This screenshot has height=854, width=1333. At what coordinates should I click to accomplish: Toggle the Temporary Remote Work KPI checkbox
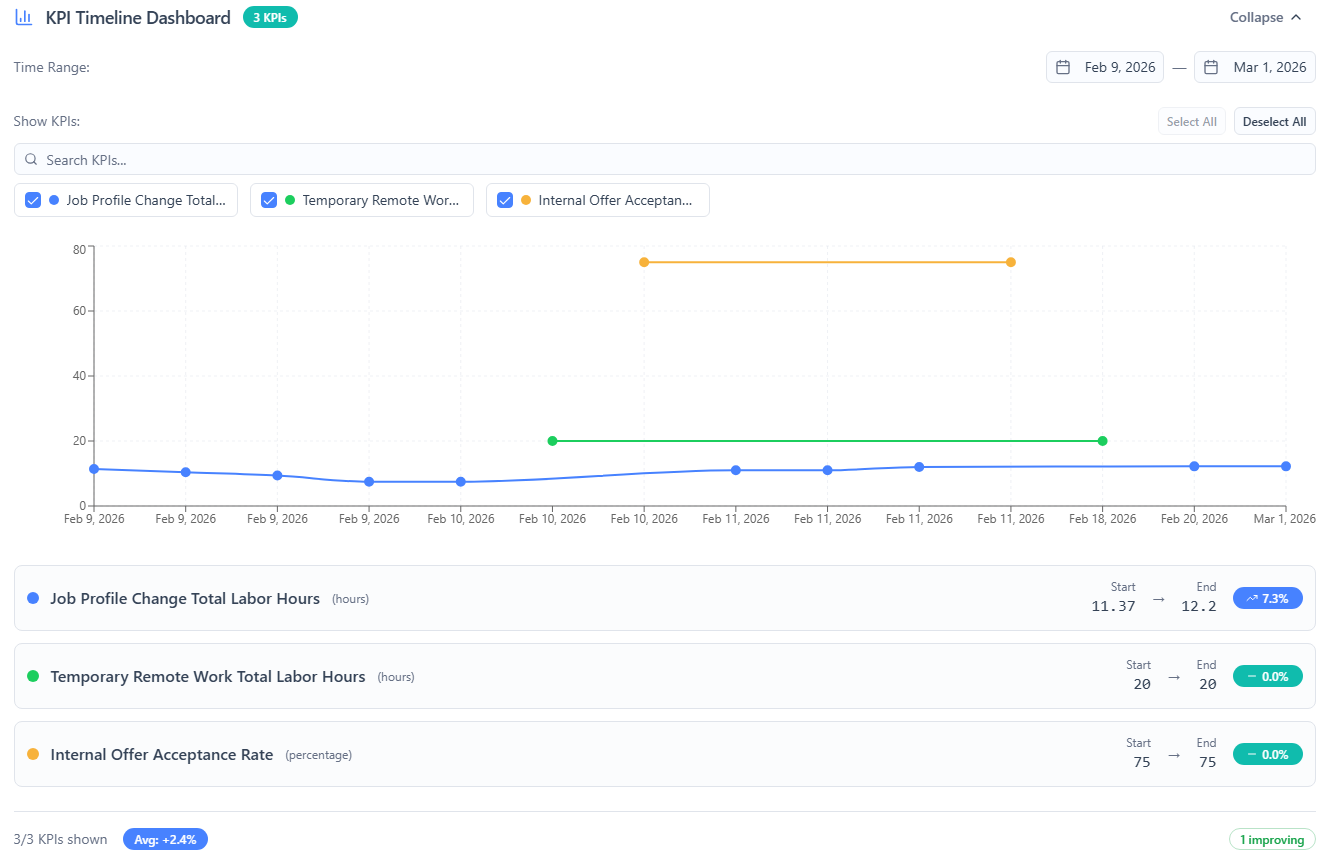coord(269,199)
